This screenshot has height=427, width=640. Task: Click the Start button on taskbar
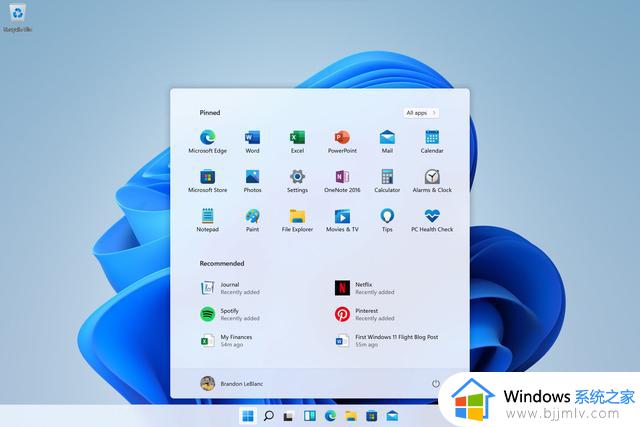pos(248,416)
